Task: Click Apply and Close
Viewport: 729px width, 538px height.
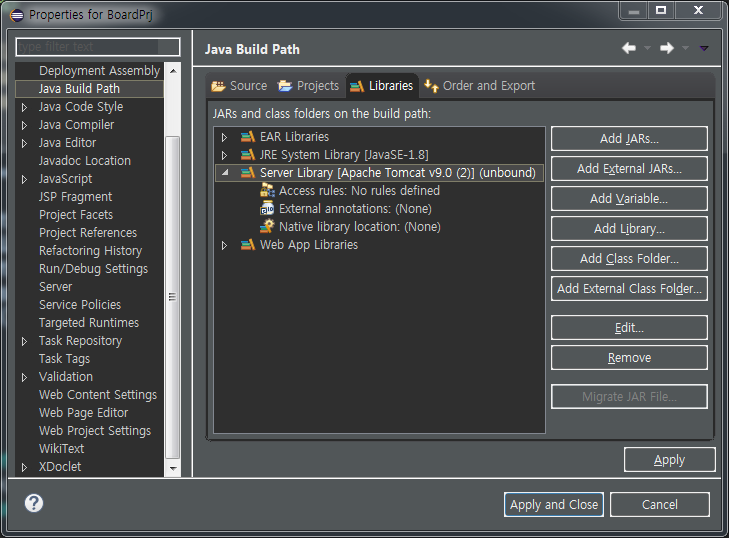Action: tap(554, 505)
